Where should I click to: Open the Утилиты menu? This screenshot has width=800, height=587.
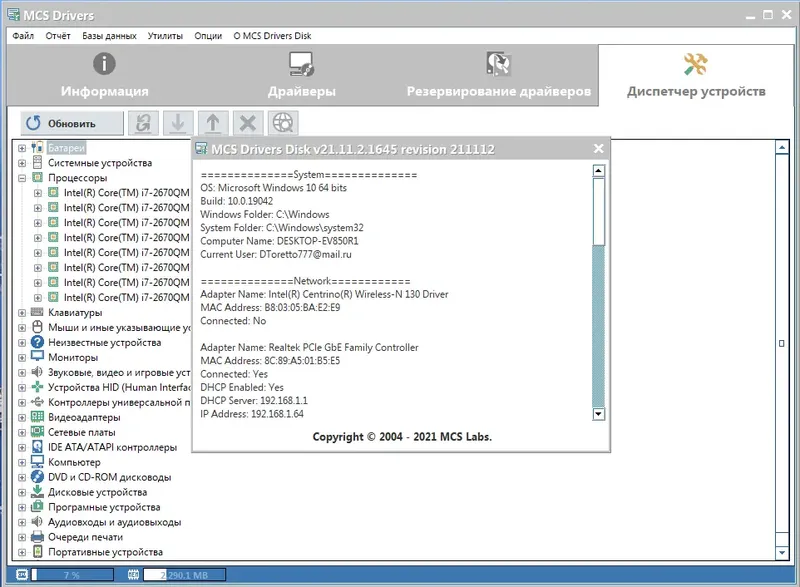click(165, 36)
